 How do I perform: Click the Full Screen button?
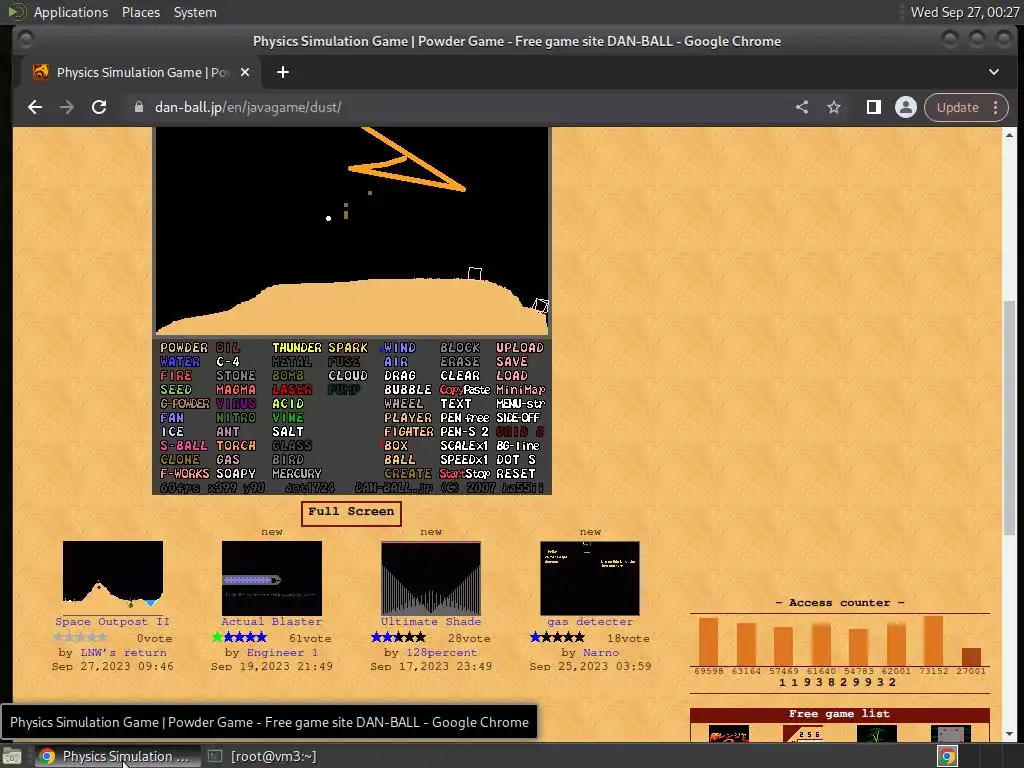pyautogui.click(x=351, y=513)
